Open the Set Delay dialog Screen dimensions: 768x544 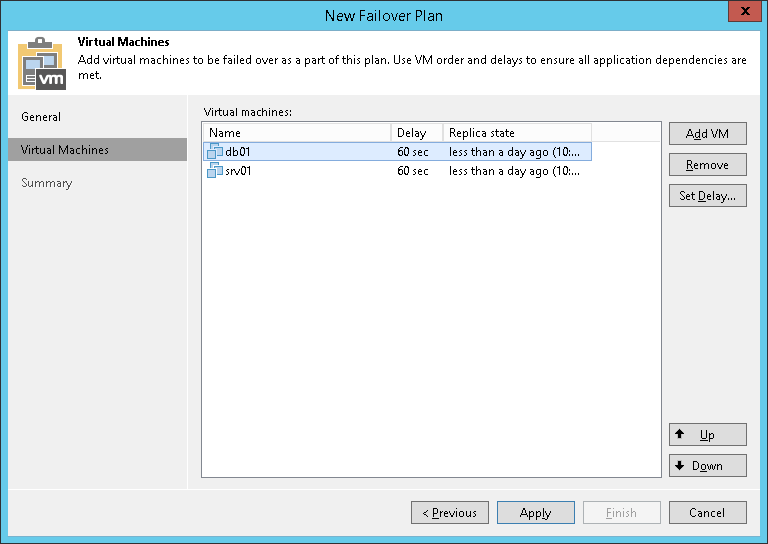coord(707,196)
